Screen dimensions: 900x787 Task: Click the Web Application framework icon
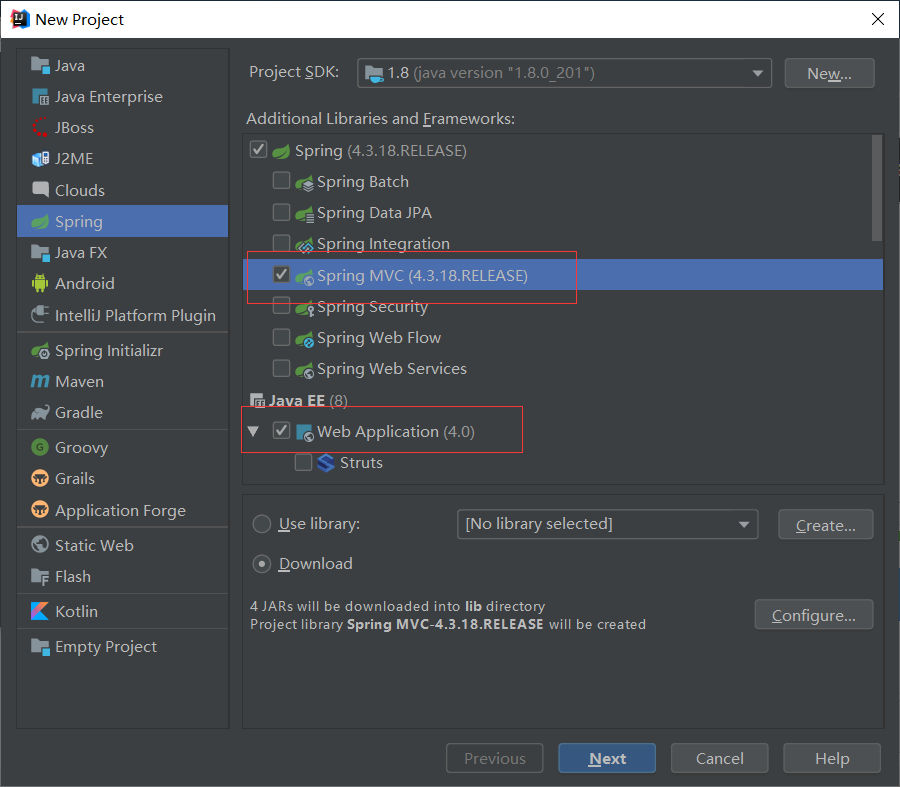coord(304,432)
